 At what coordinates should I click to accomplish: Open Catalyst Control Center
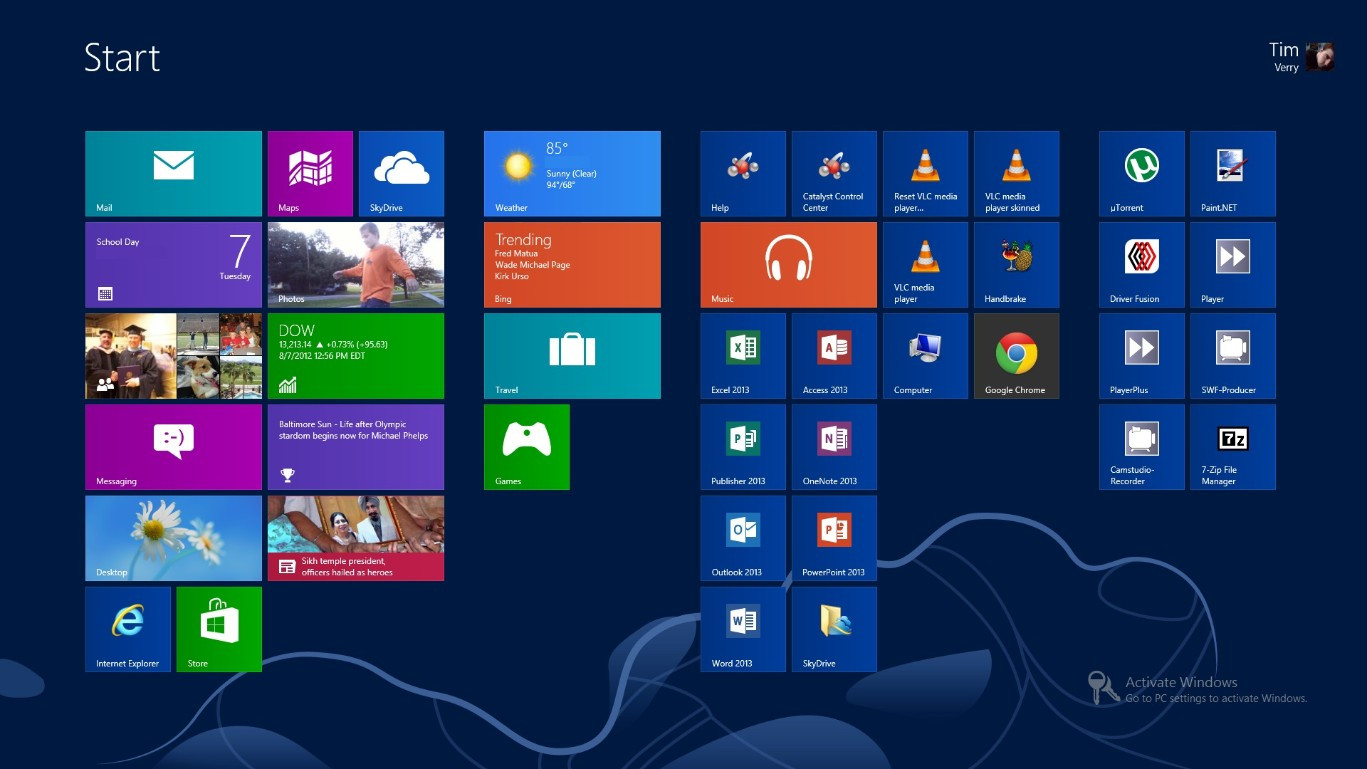(834, 173)
